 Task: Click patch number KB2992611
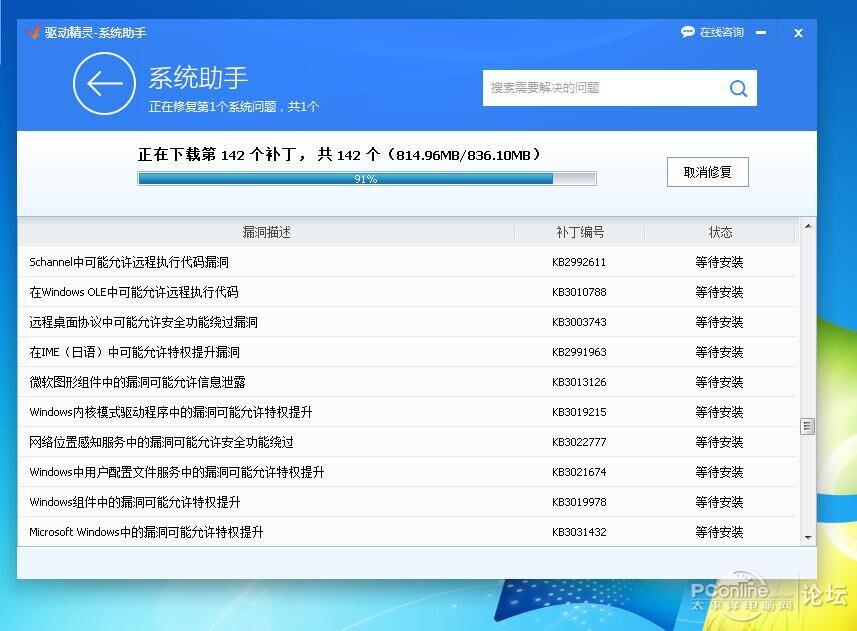pos(579,262)
